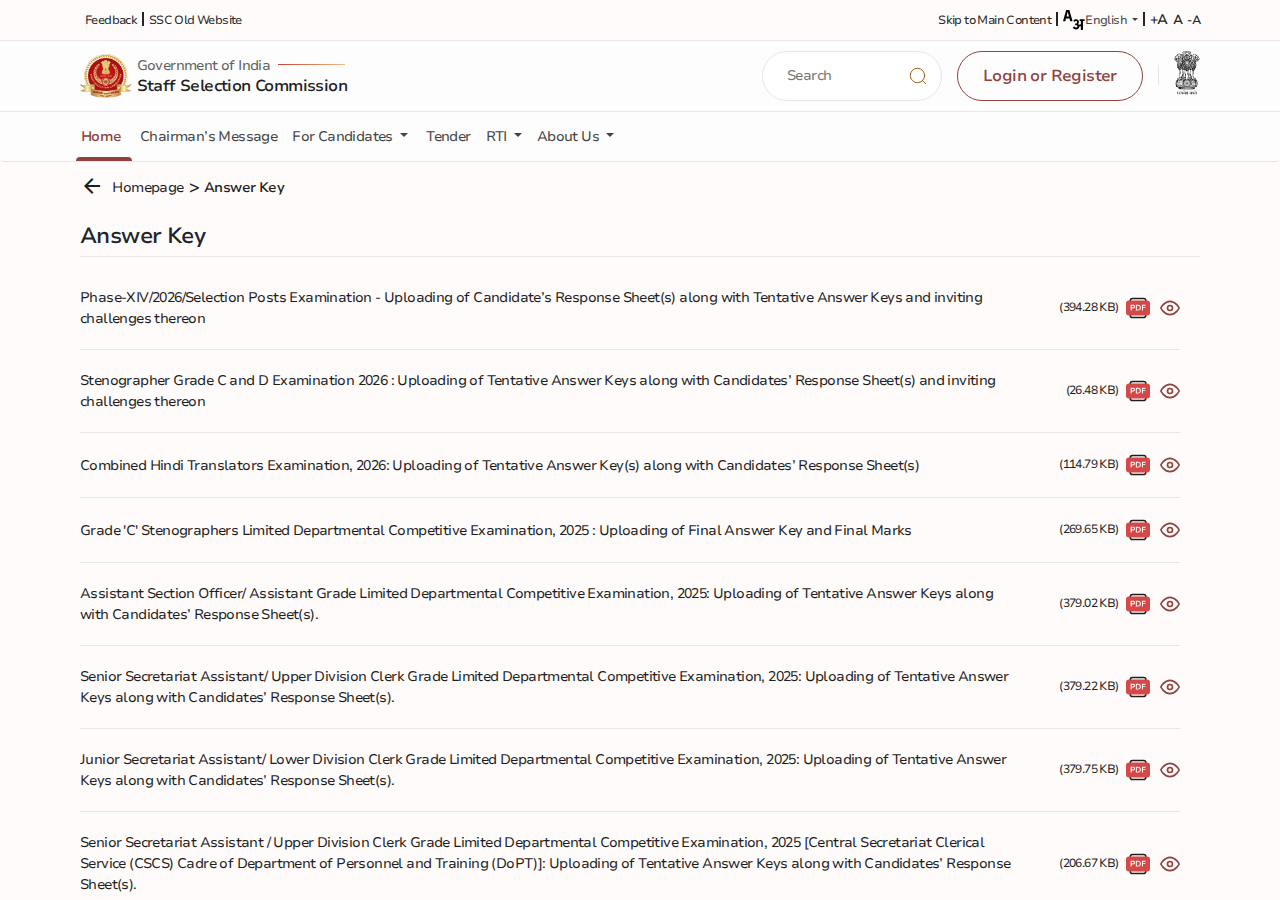Reset font size with plain A
The image size is (1280, 900).
(x=1178, y=20)
